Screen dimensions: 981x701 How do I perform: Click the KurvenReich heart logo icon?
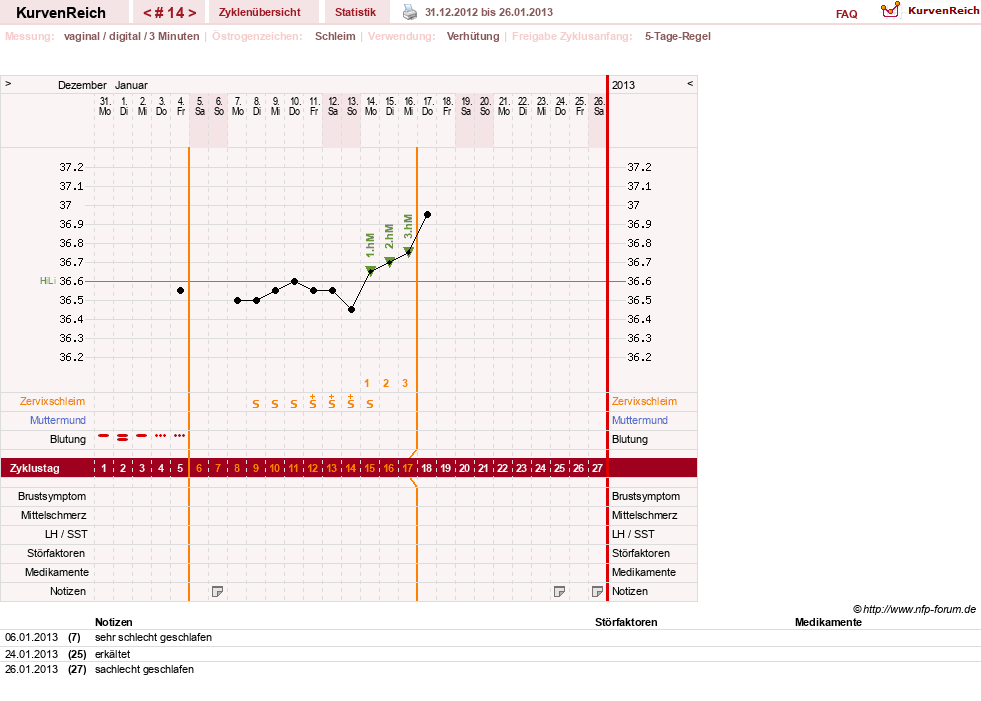[x=890, y=10]
